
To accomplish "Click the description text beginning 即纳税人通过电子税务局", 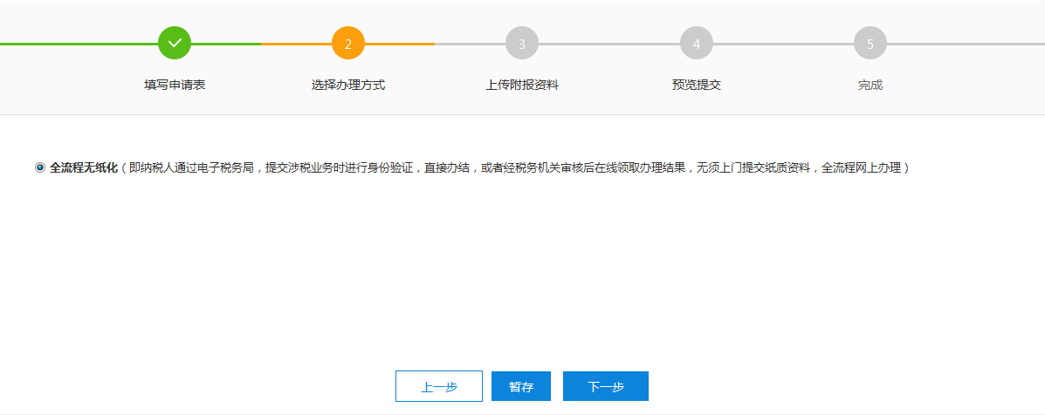I will pos(515,168).
